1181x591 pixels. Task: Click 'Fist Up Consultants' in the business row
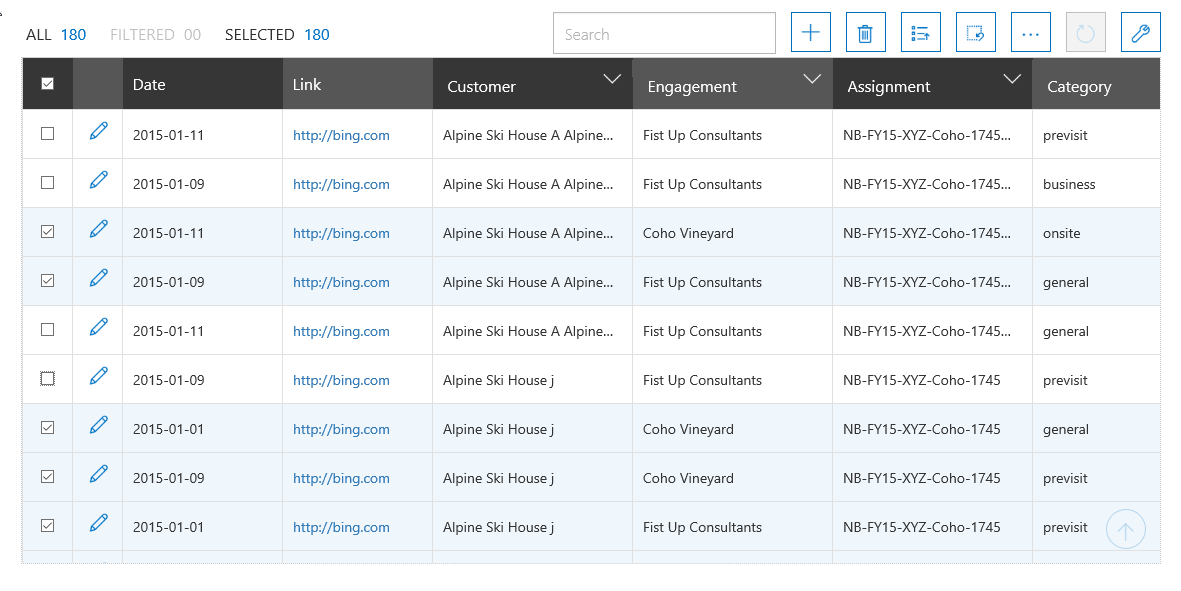[702, 184]
